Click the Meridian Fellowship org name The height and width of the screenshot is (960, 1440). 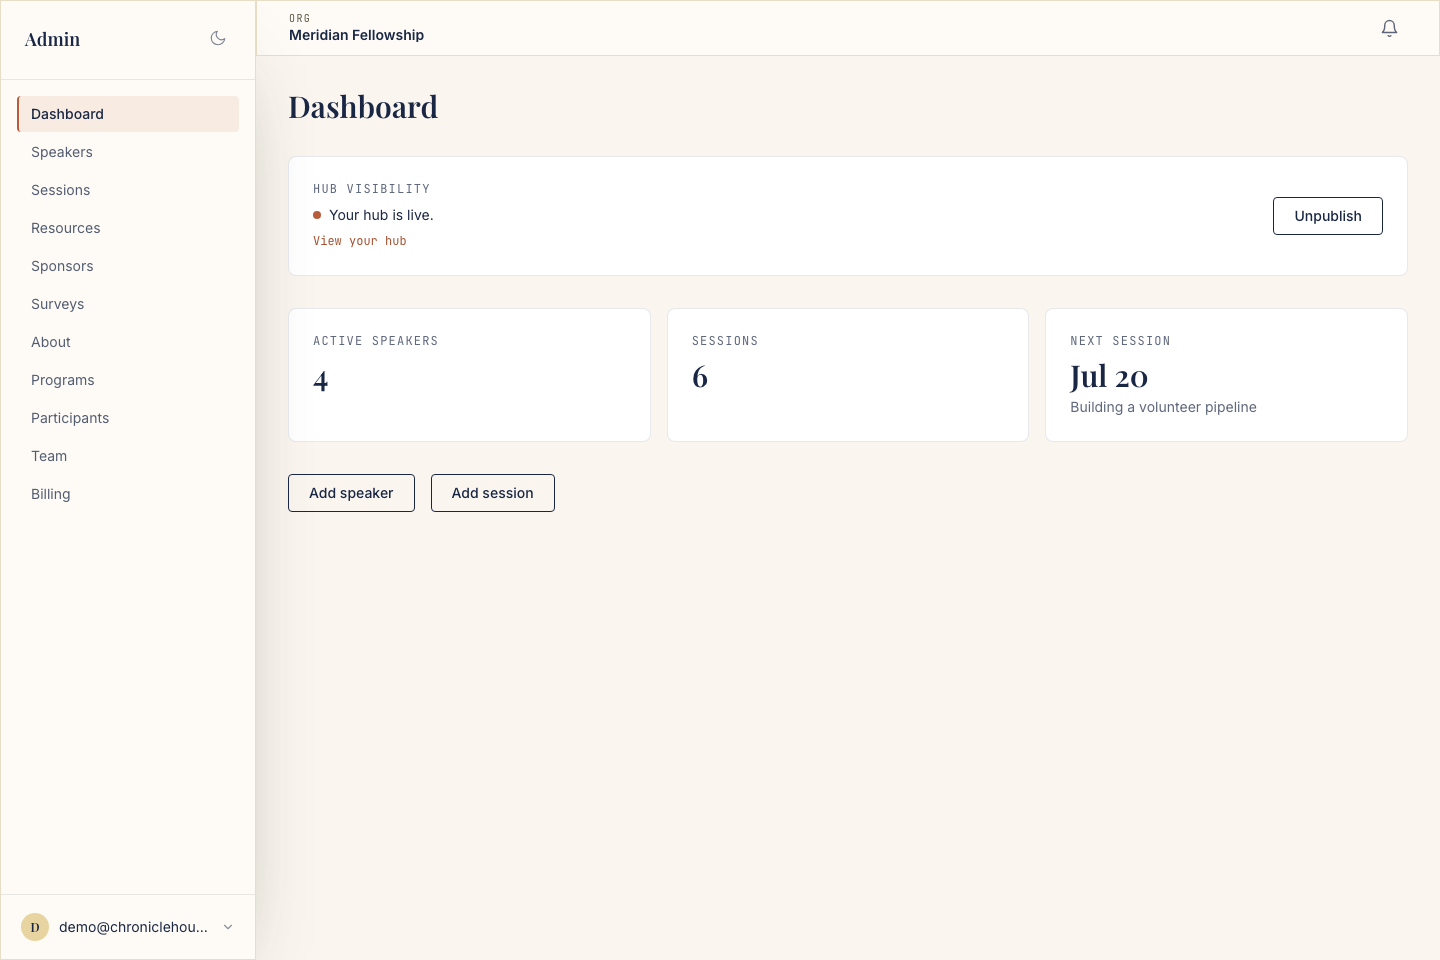pos(356,35)
